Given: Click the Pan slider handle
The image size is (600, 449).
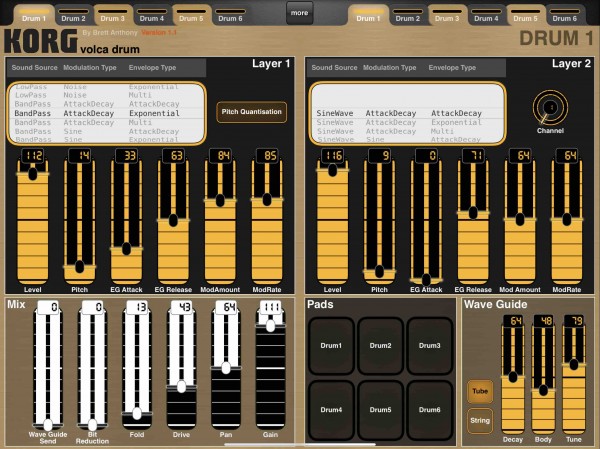Looking at the screenshot, I should click(x=226, y=368).
